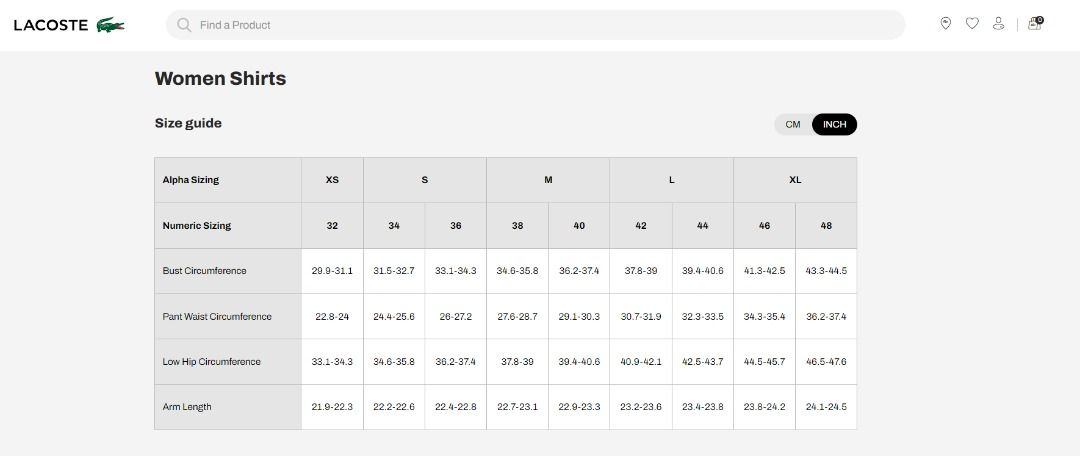Click the Arm Length row label
The width and height of the screenshot is (1080, 456).
pyautogui.click(x=187, y=407)
